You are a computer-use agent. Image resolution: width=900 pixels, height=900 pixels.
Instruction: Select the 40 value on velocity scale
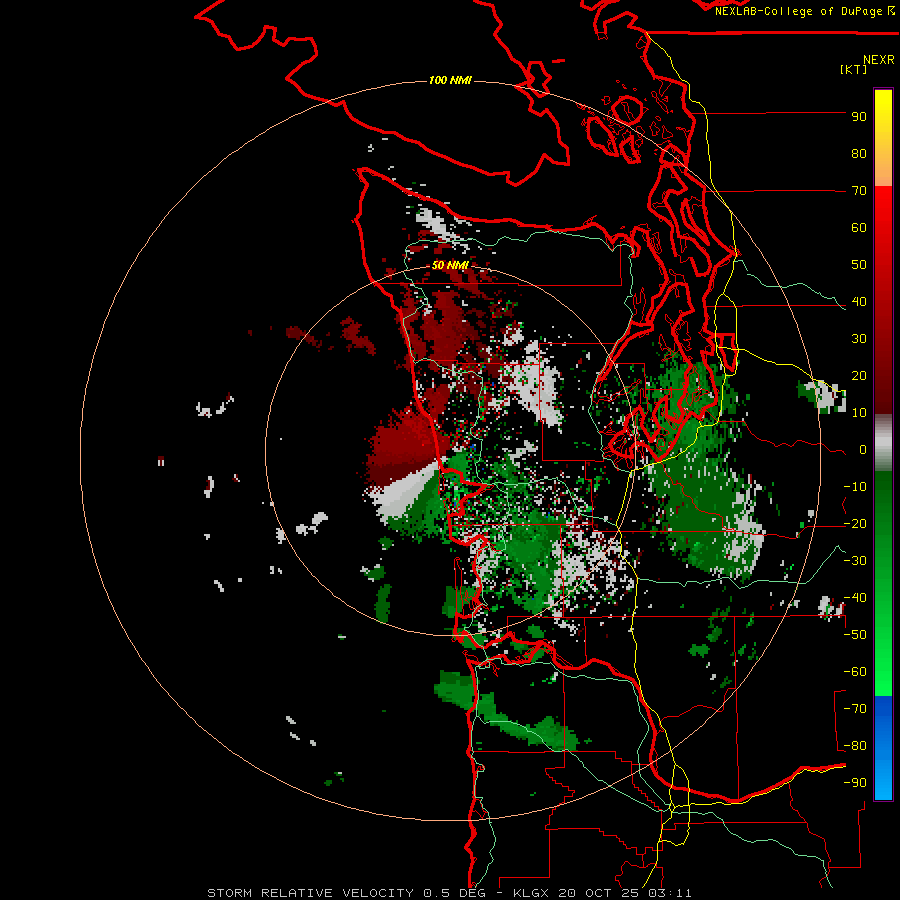[x=859, y=302]
